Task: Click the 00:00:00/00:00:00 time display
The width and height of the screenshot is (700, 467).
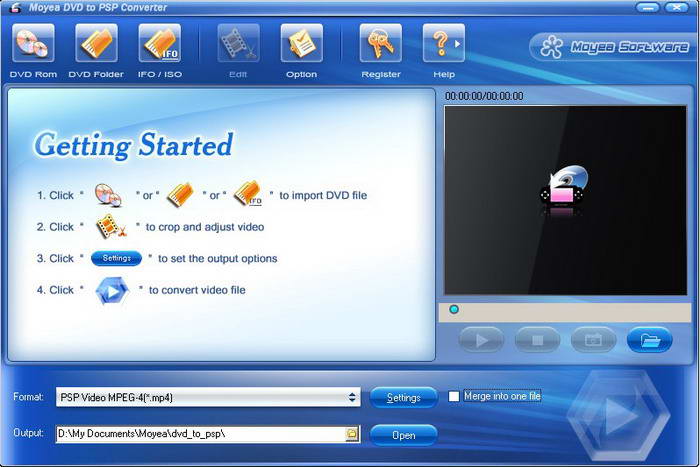Action: pyautogui.click(x=484, y=96)
